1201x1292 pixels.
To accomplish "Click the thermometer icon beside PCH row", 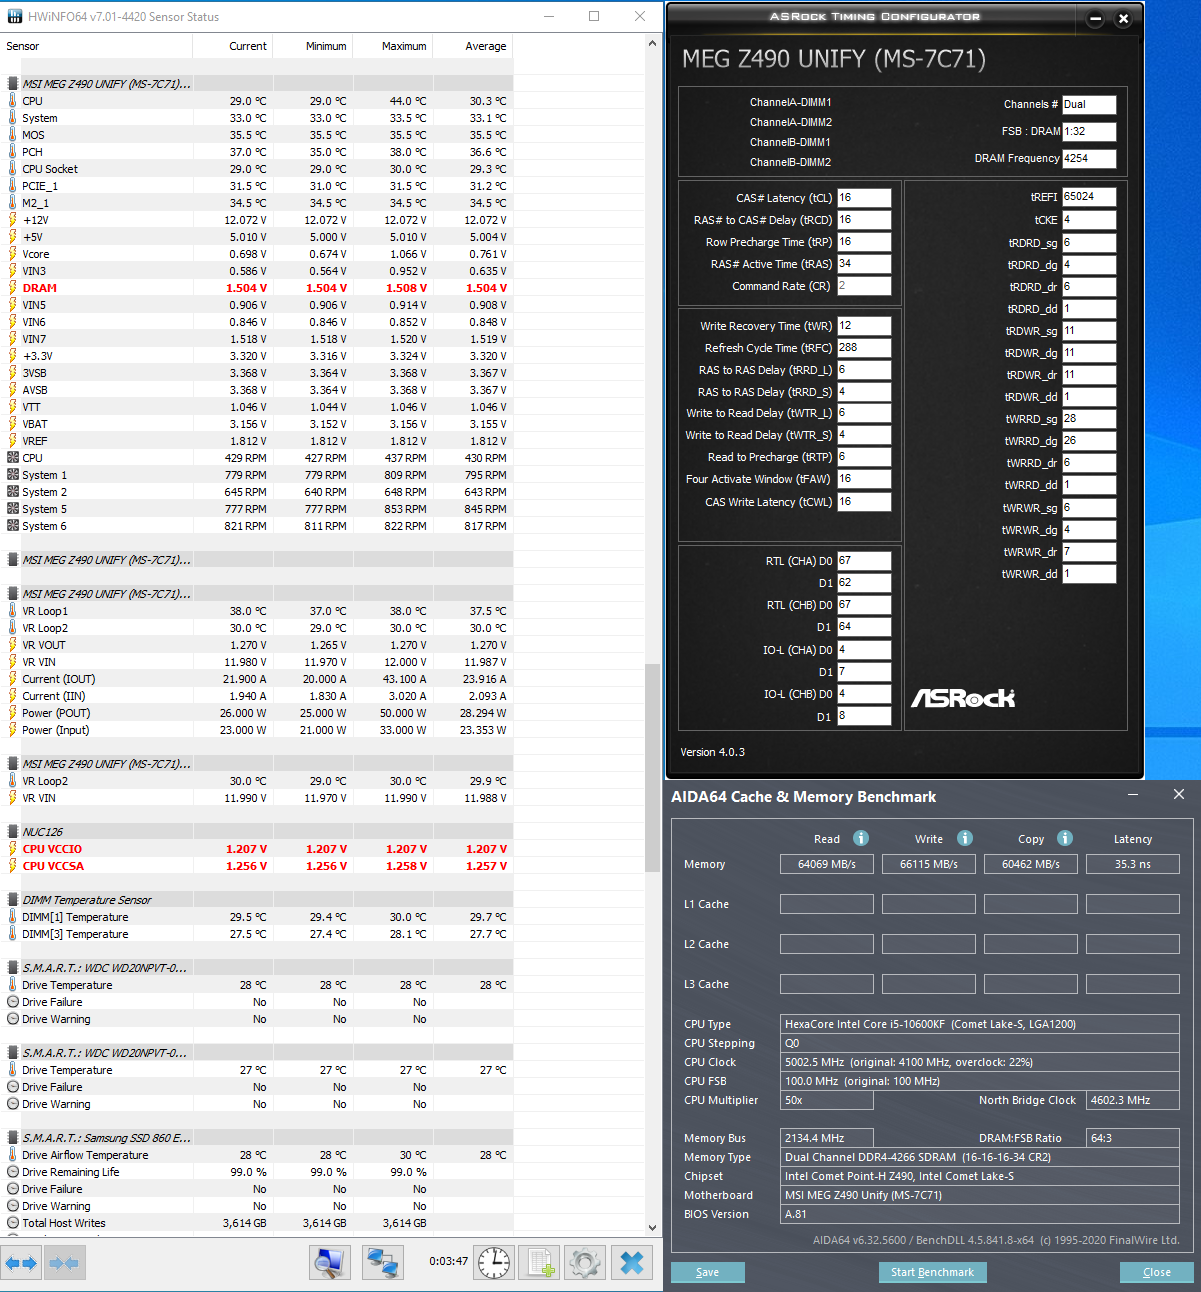I will (x=13, y=152).
